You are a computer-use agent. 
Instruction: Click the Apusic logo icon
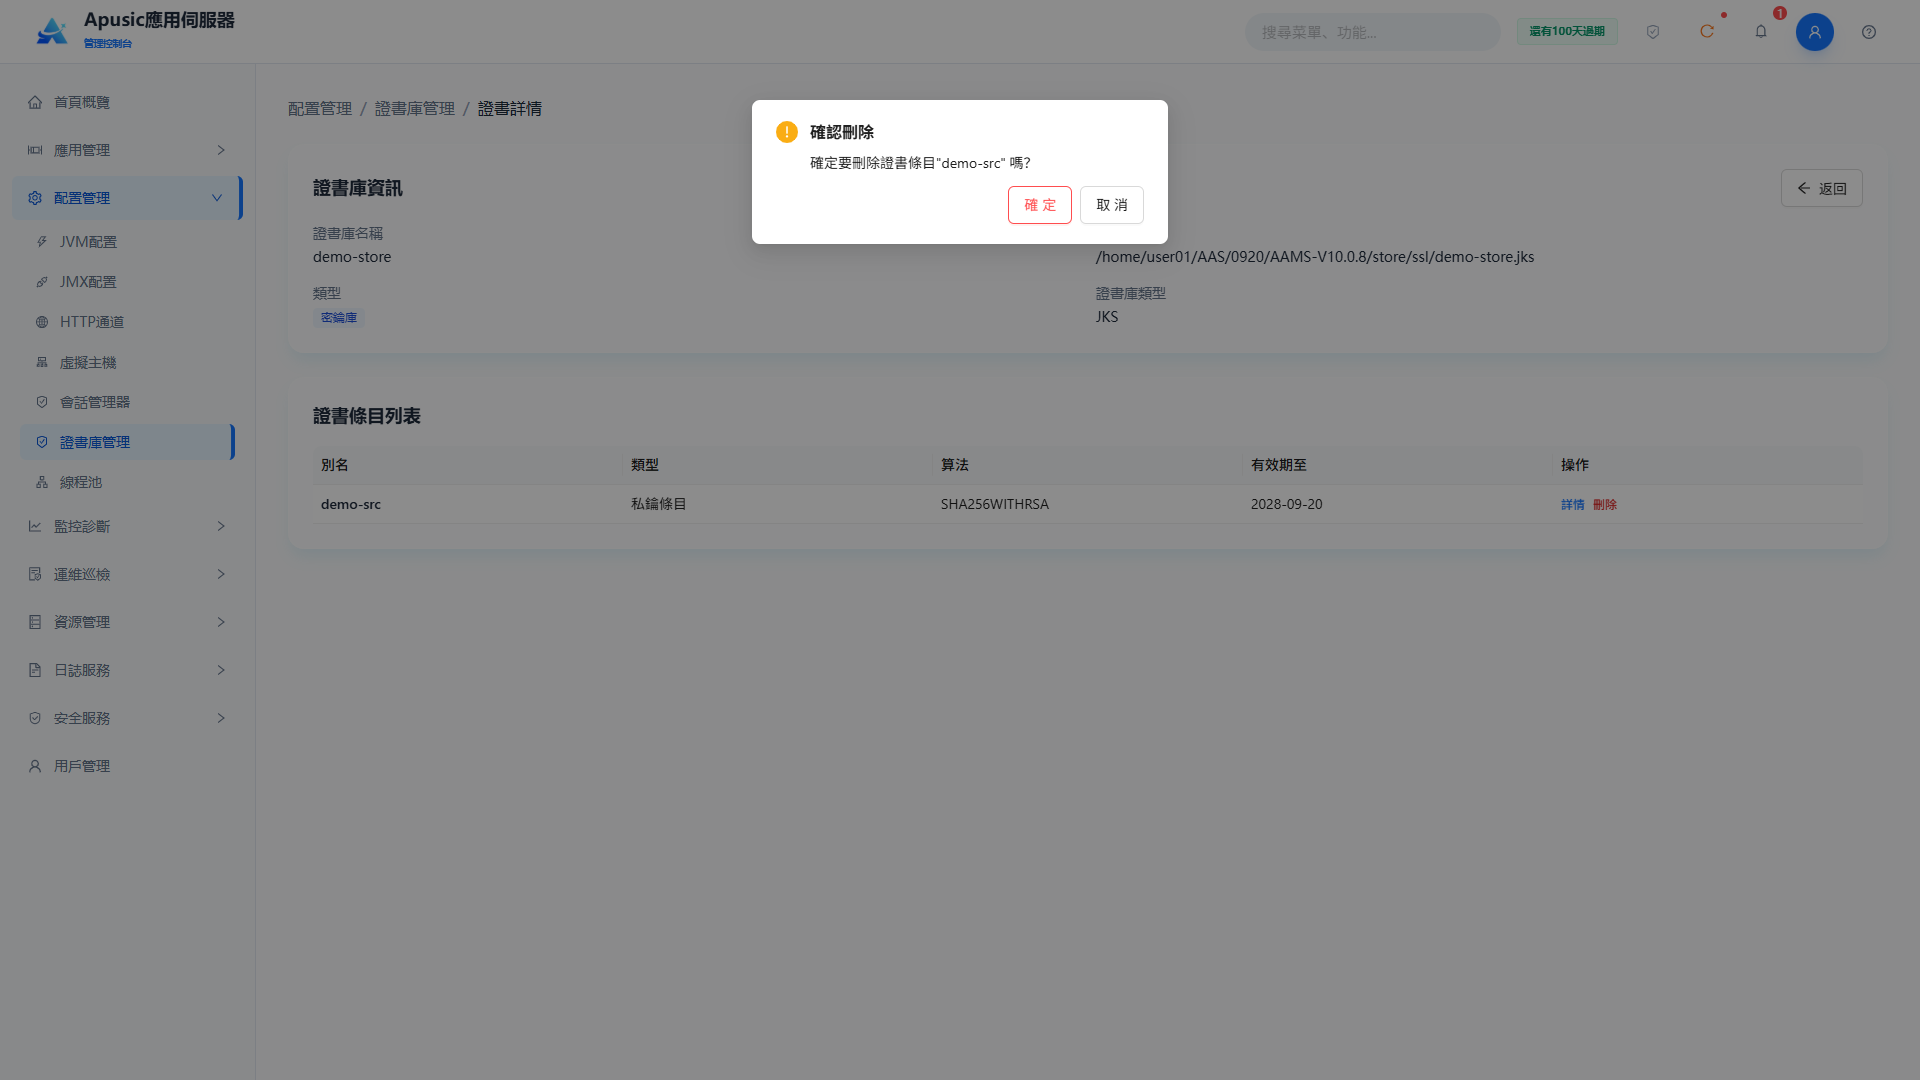point(52,31)
